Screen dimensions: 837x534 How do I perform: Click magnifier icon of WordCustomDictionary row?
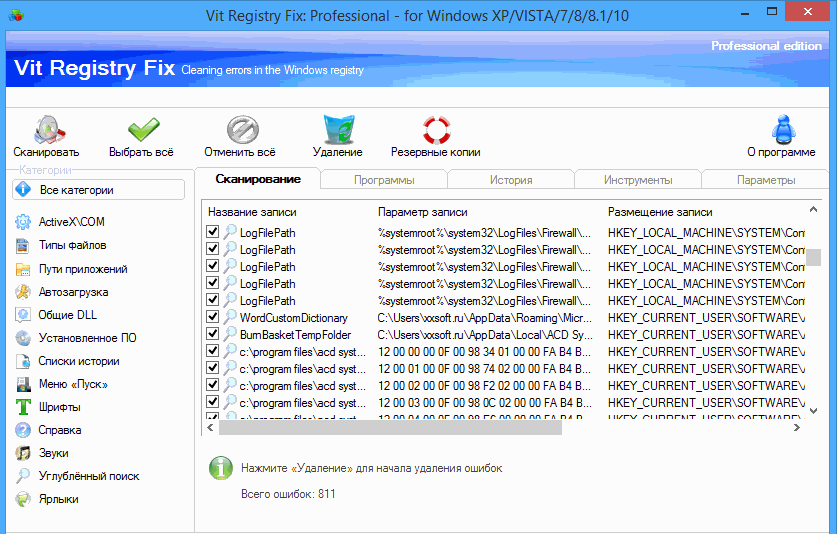click(230, 317)
